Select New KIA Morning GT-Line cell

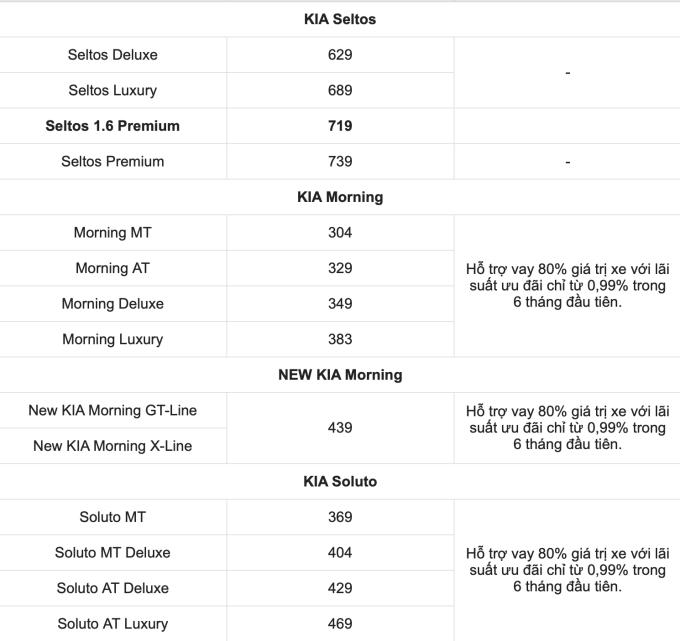coord(113,410)
